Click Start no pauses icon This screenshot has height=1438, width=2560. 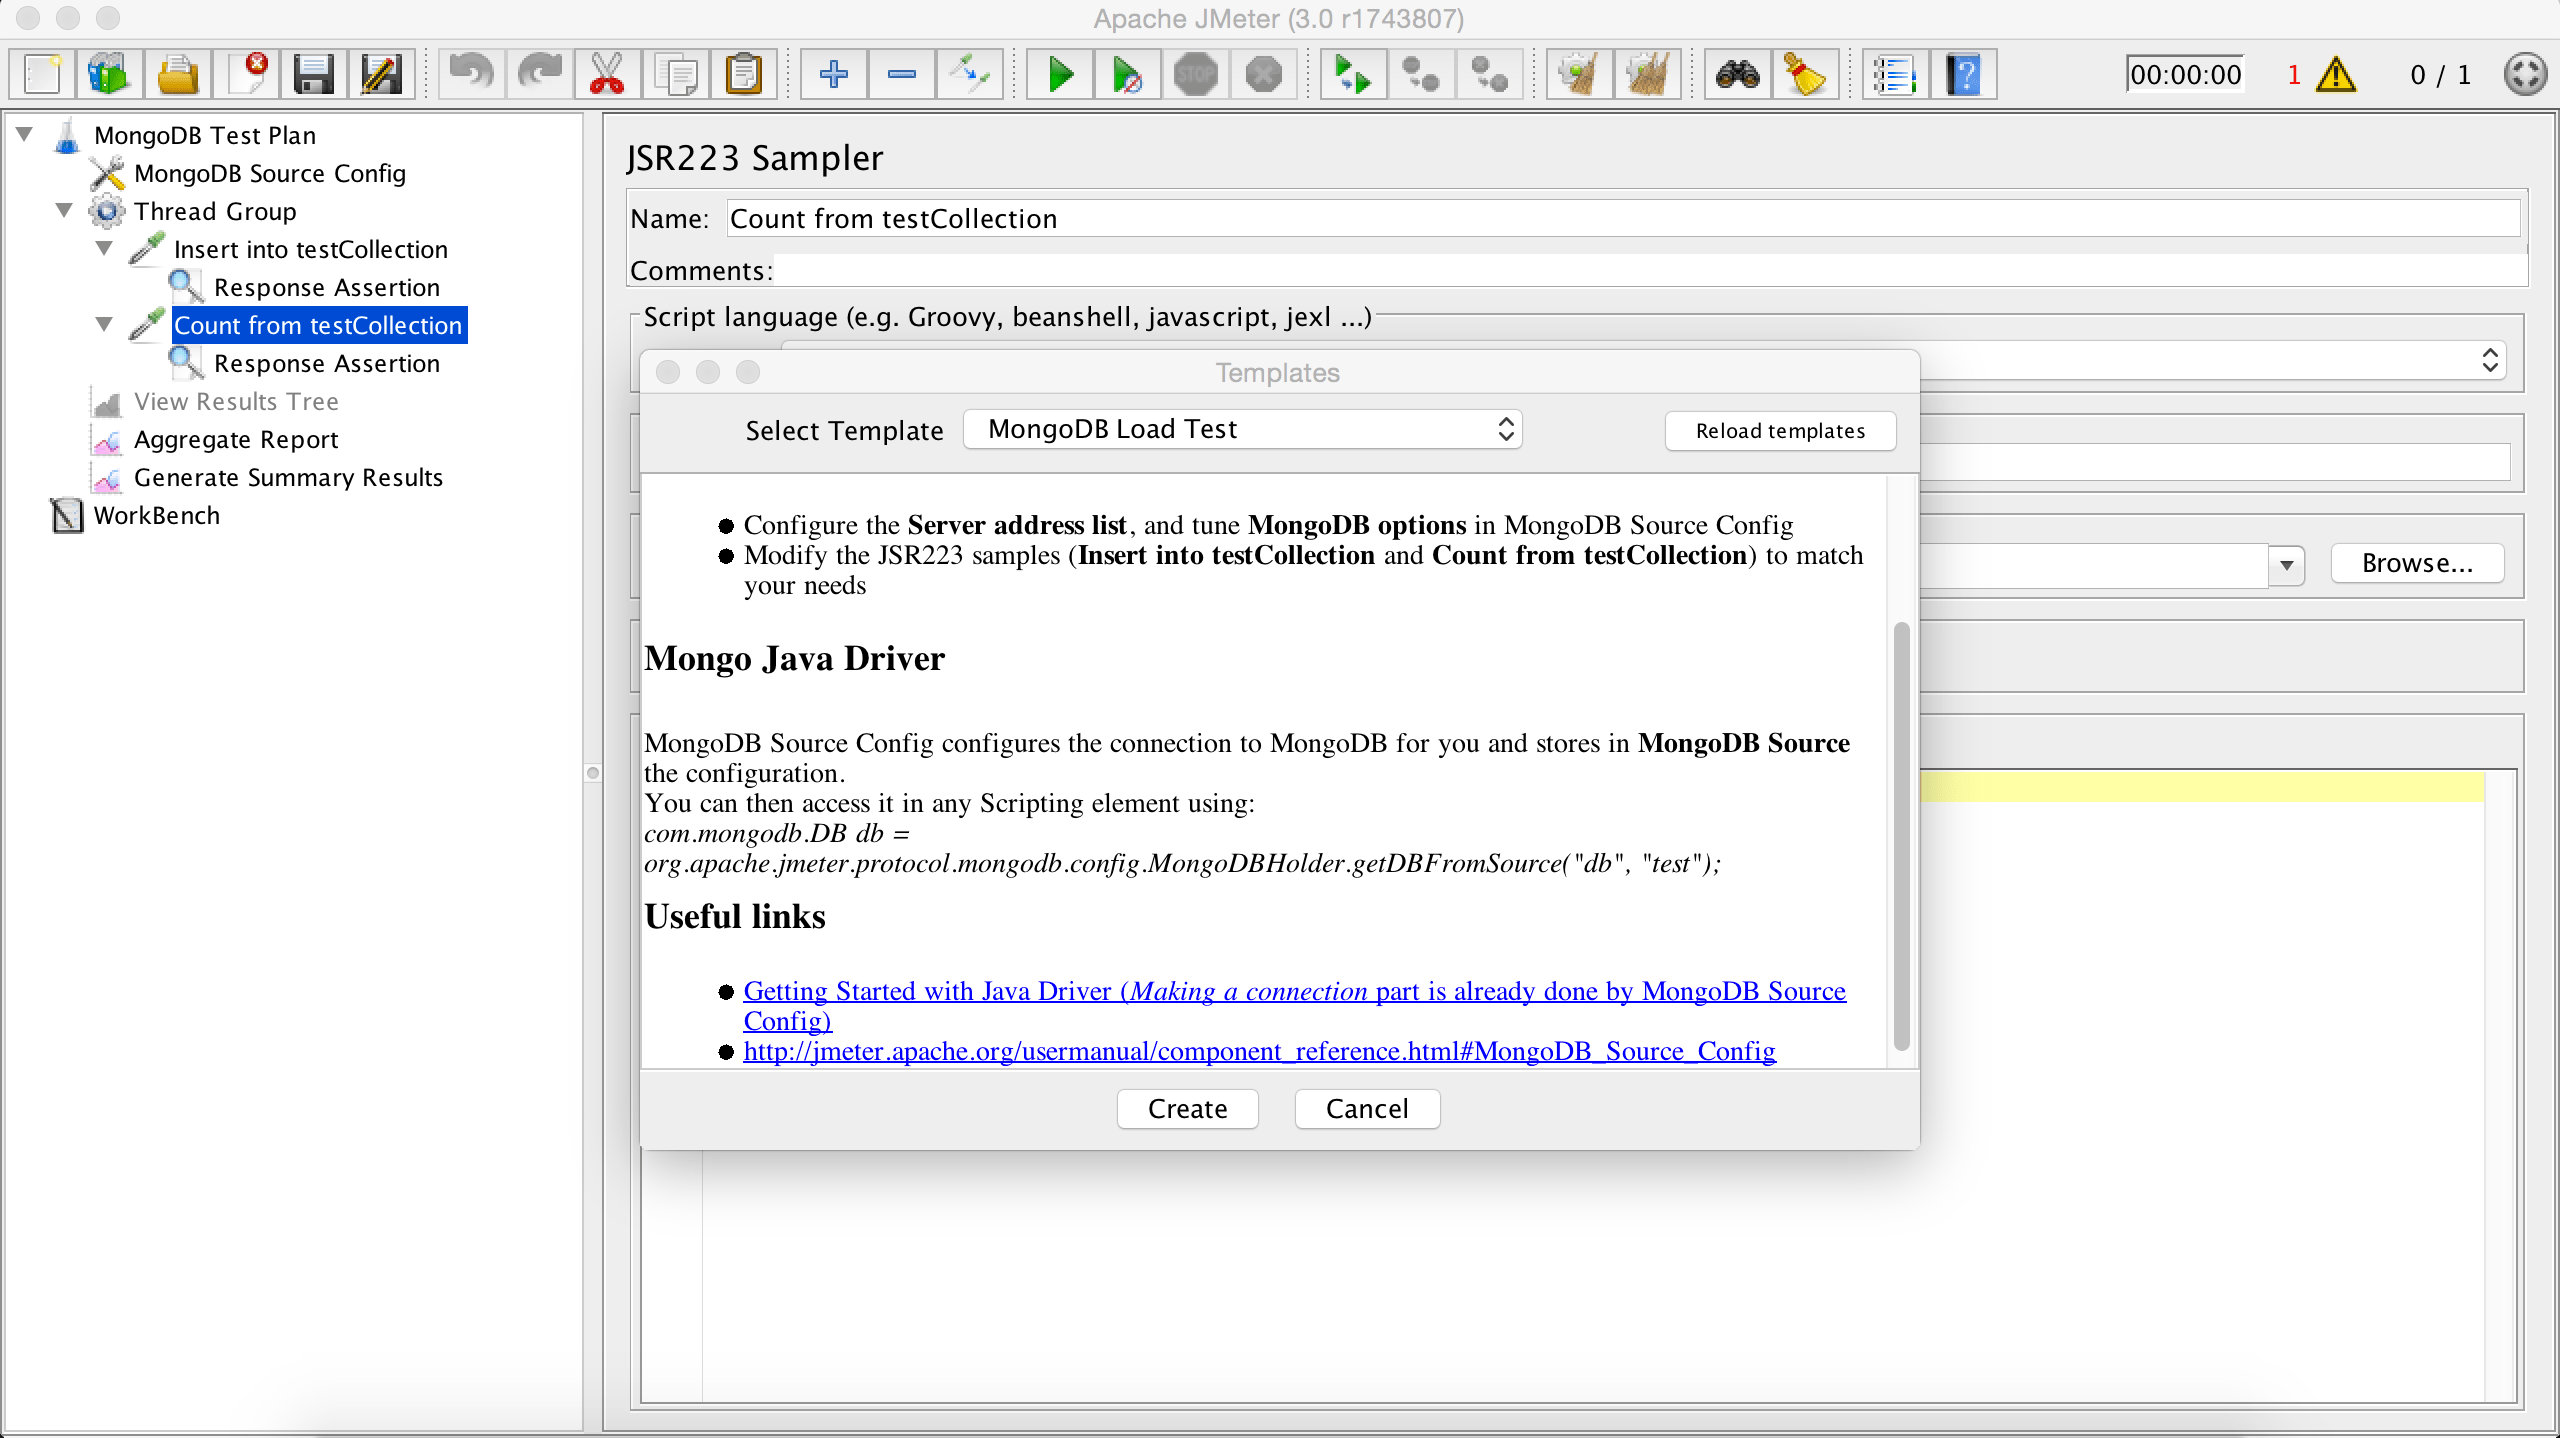pyautogui.click(x=1127, y=75)
